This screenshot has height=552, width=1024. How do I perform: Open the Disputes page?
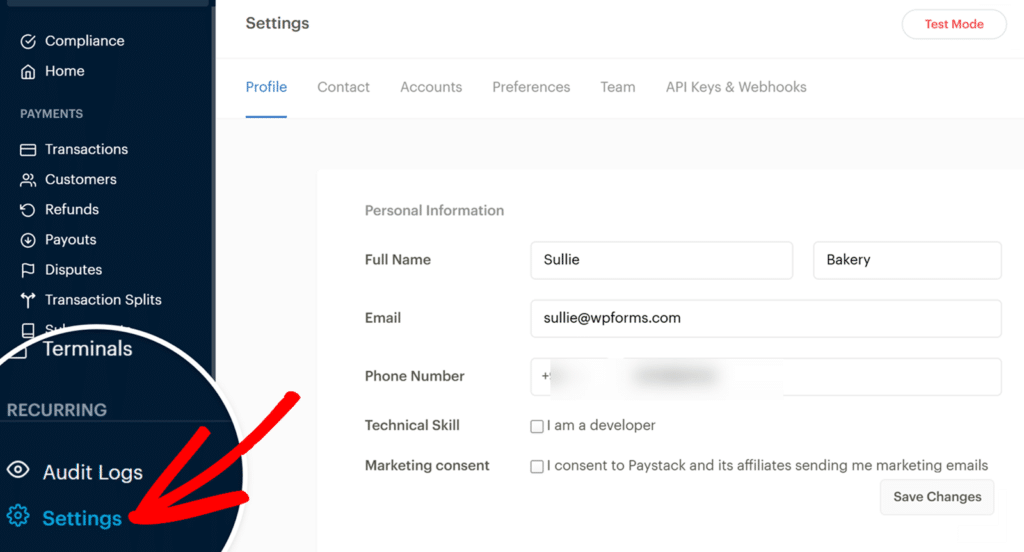pos(73,270)
